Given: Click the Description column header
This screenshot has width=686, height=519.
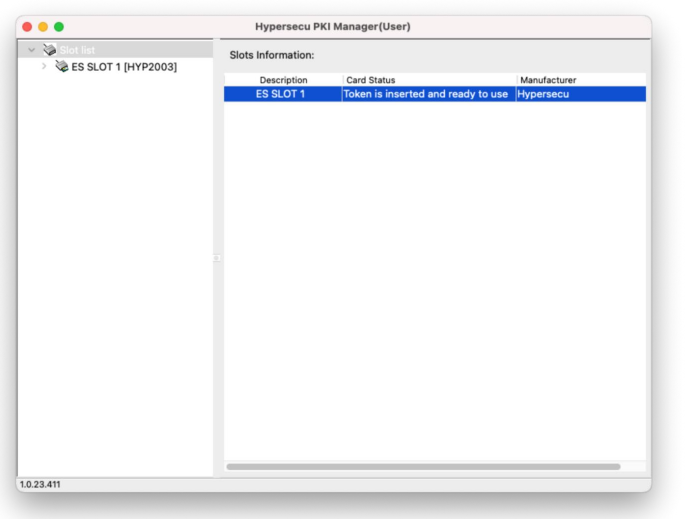Looking at the screenshot, I should pyautogui.click(x=284, y=80).
